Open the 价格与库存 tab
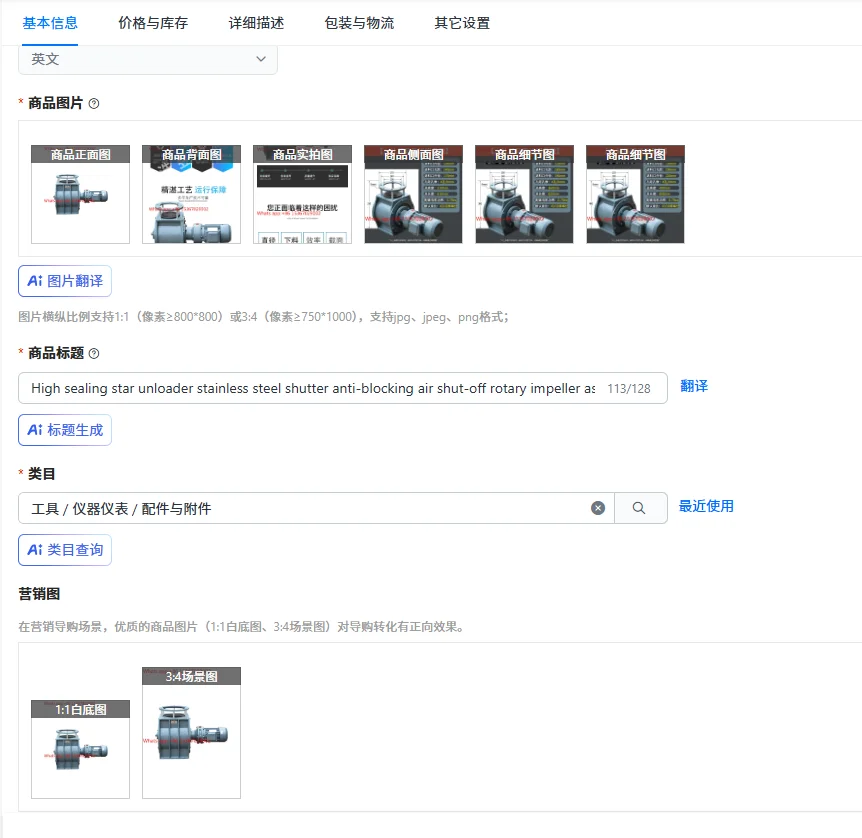 [153, 23]
